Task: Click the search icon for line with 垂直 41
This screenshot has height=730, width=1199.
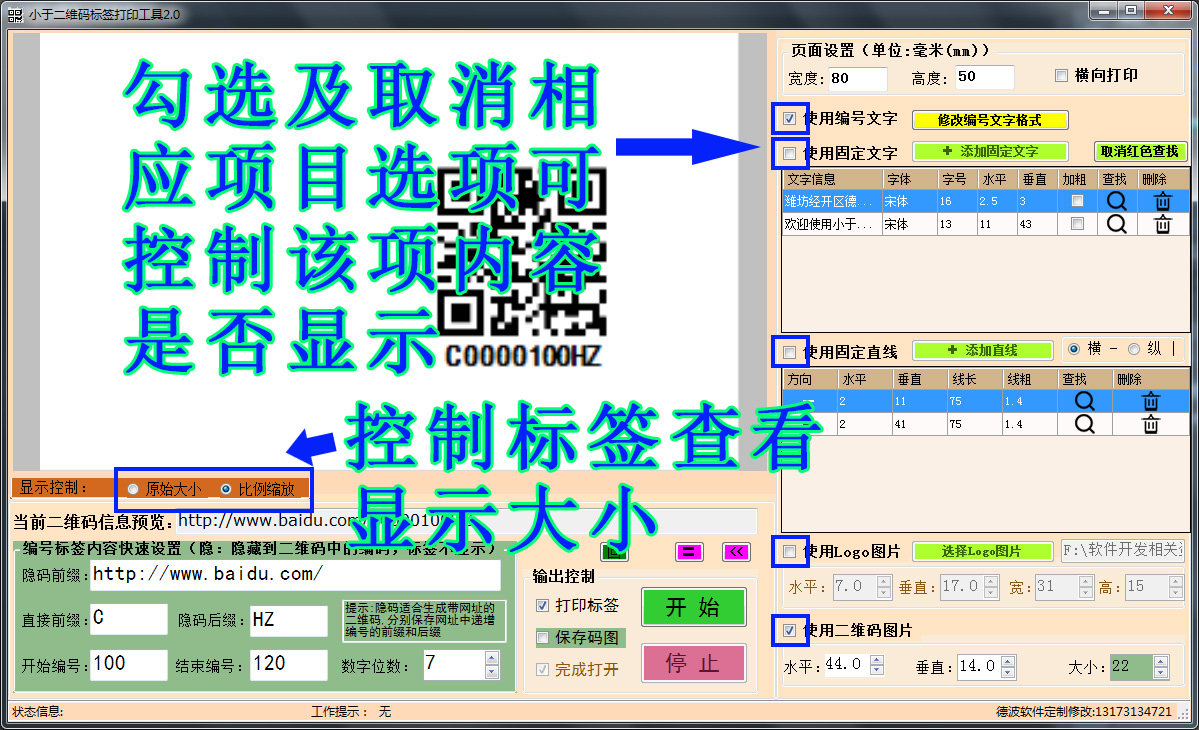Action: point(1084,423)
